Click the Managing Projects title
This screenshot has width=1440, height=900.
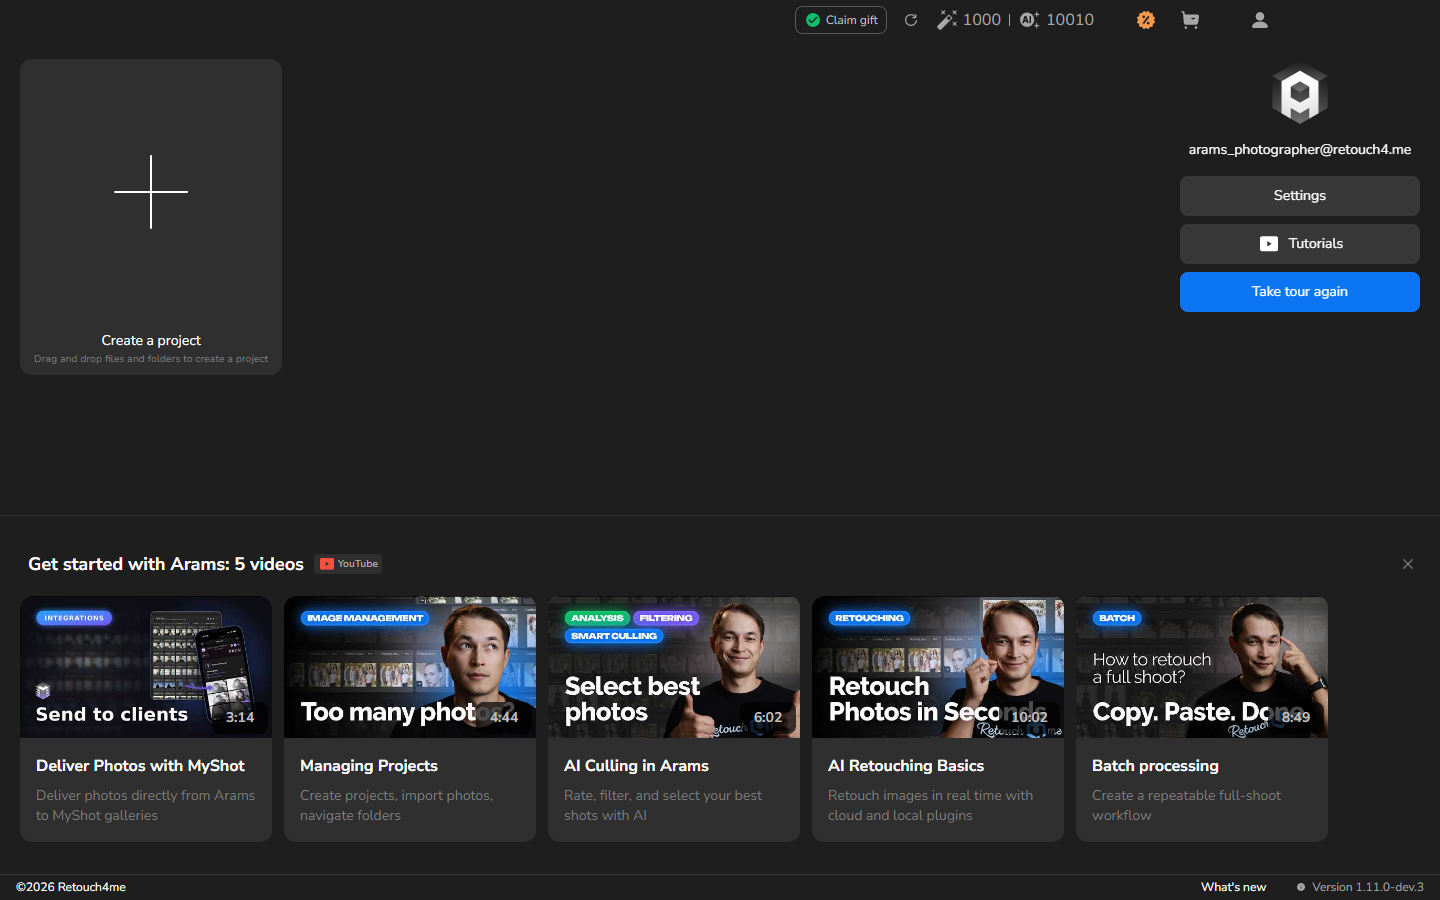pyautogui.click(x=369, y=766)
